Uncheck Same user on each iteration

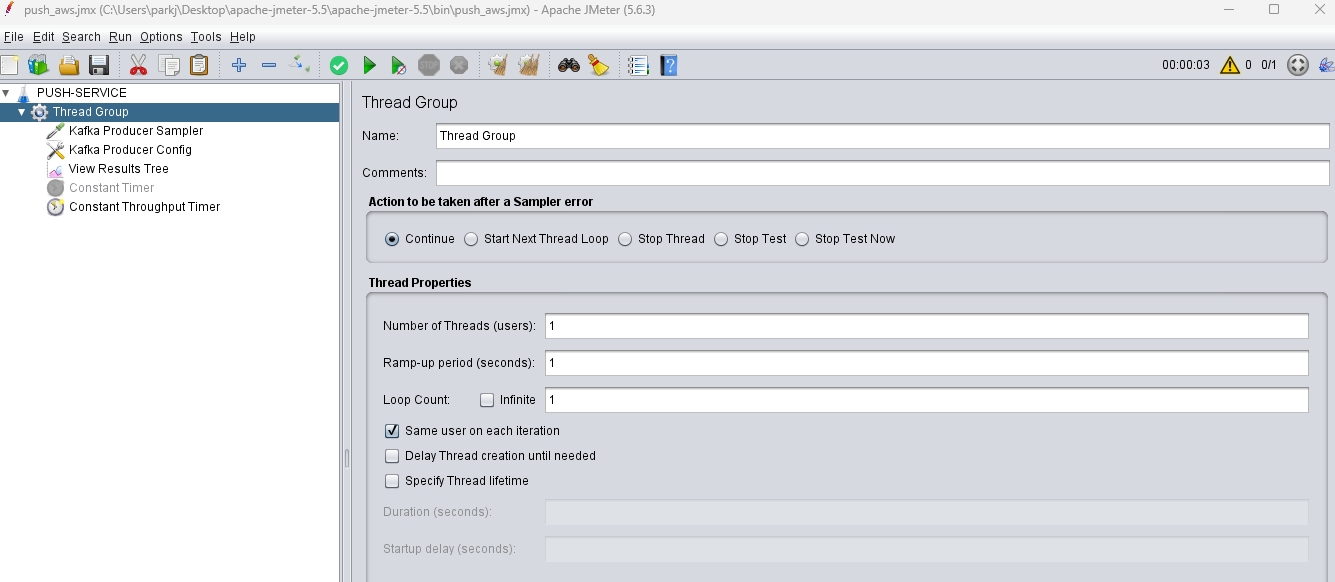(x=392, y=431)
